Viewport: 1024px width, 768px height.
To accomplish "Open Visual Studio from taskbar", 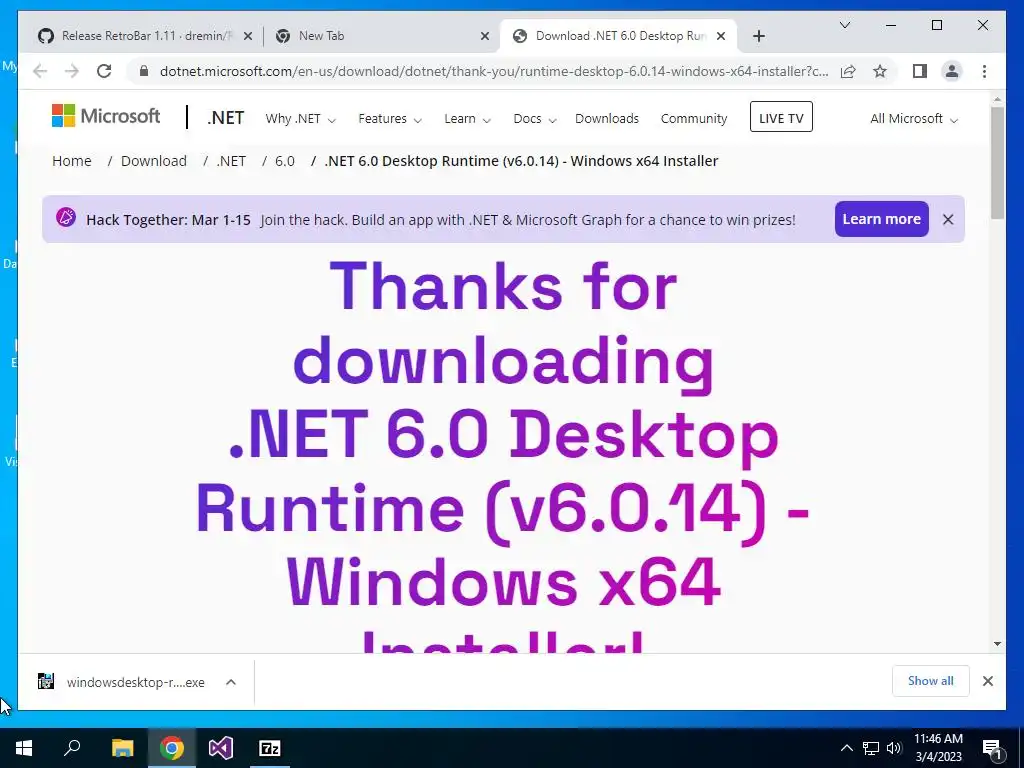I will 221,748.
